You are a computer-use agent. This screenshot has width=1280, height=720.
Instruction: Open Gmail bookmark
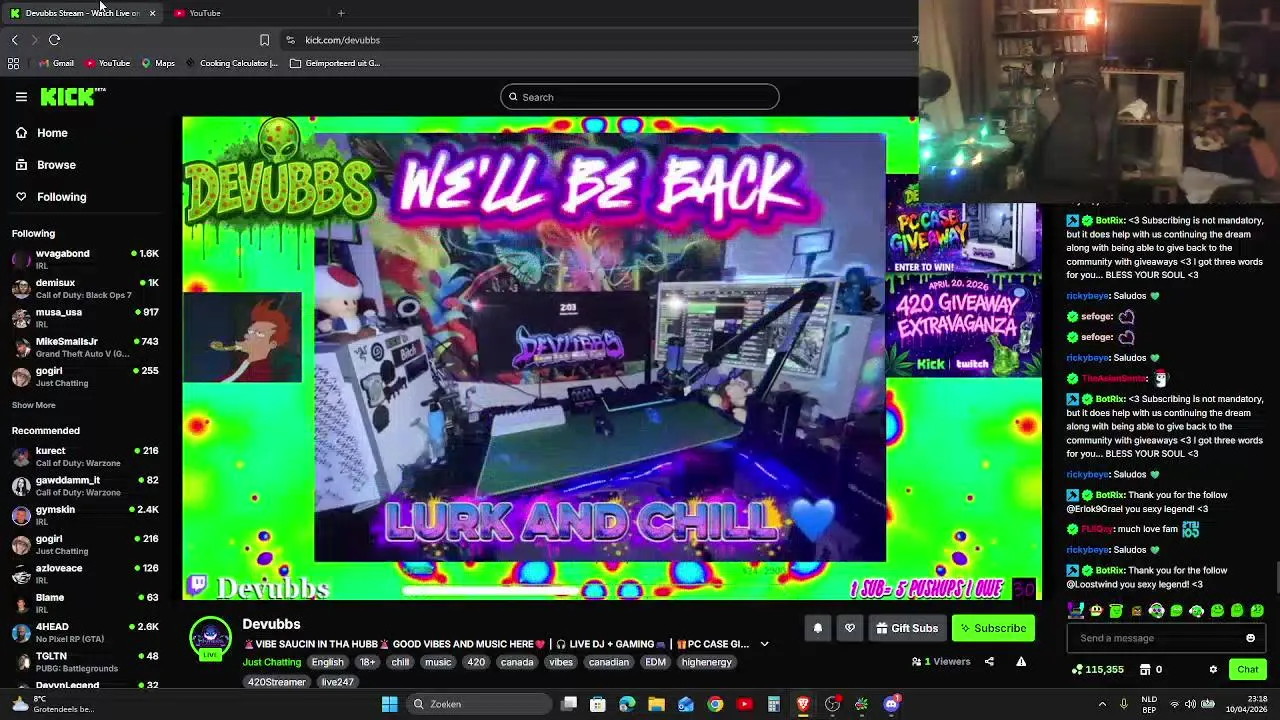point(56,63)
